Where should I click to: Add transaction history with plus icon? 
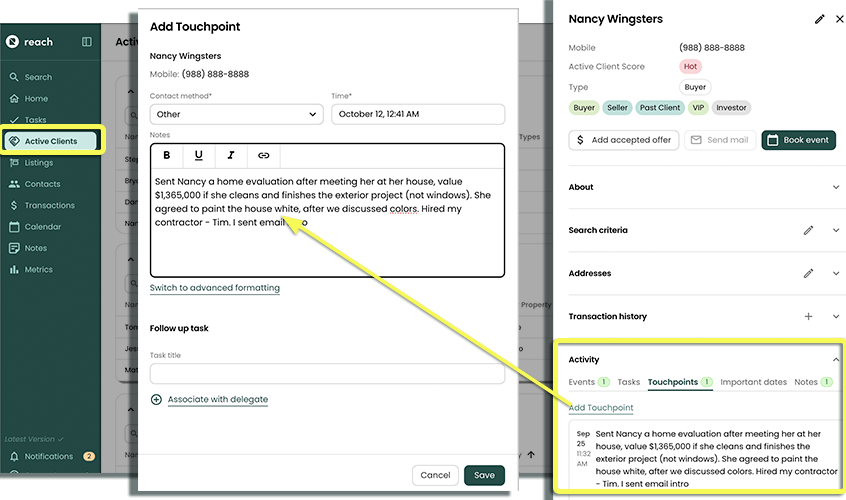coord(808,317)
